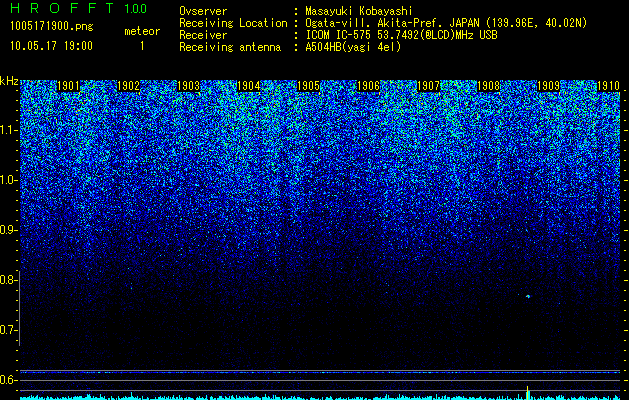
Task: Click the 1904 time marker label
Action: [x=248, y=86]
